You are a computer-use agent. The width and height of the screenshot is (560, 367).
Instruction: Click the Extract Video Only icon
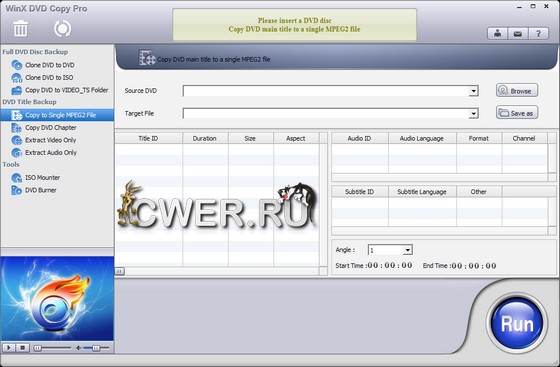point(16,140)
